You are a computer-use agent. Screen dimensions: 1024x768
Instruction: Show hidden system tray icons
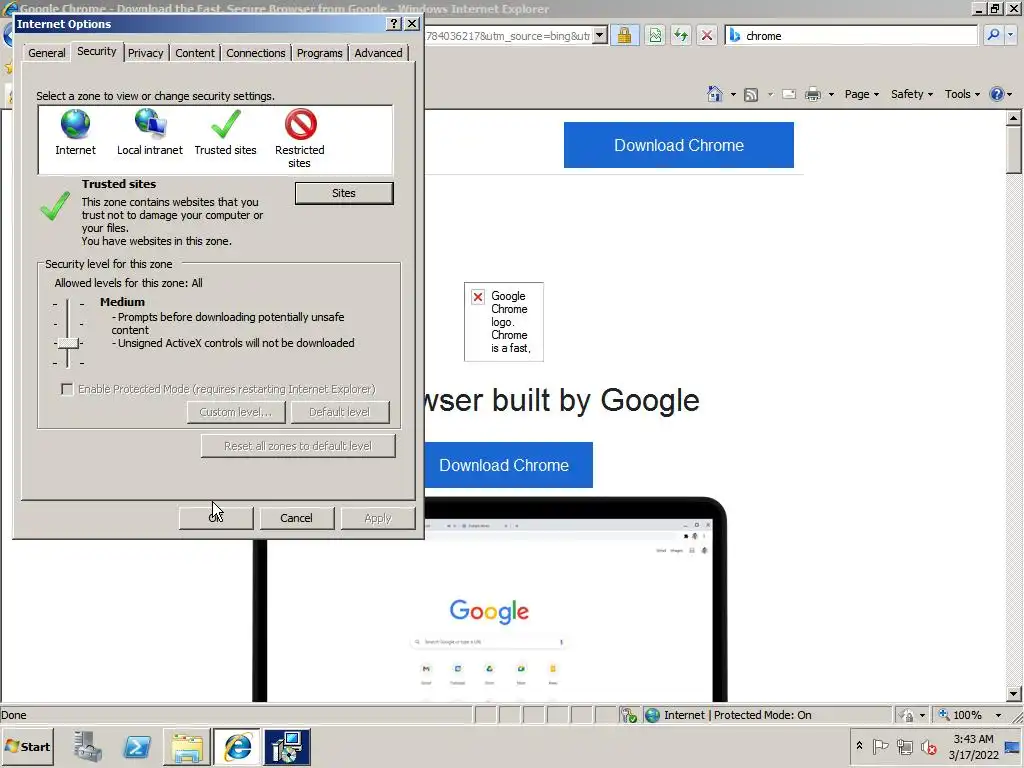(859, 746)
